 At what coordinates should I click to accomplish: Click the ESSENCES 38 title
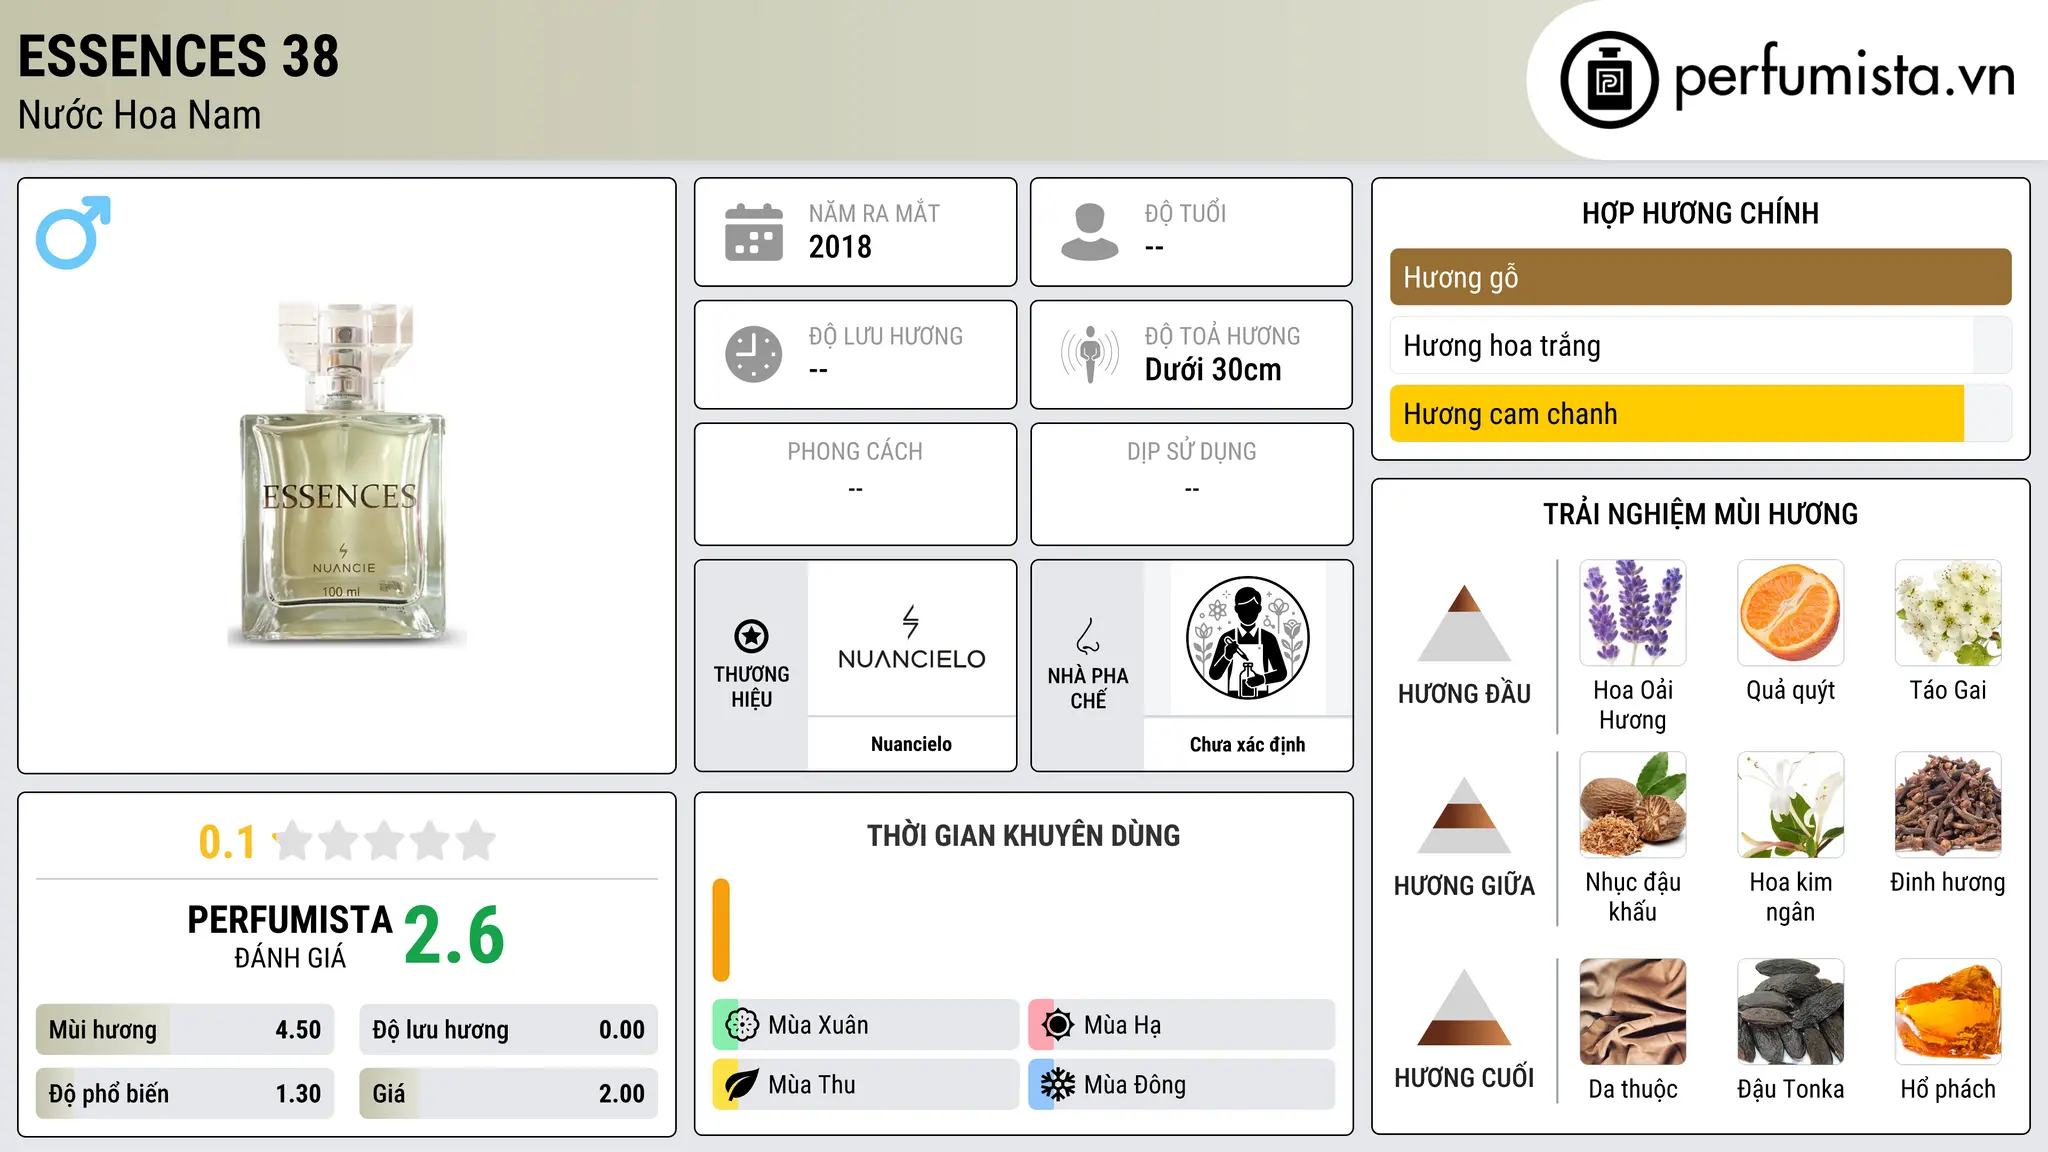(179, 56)
